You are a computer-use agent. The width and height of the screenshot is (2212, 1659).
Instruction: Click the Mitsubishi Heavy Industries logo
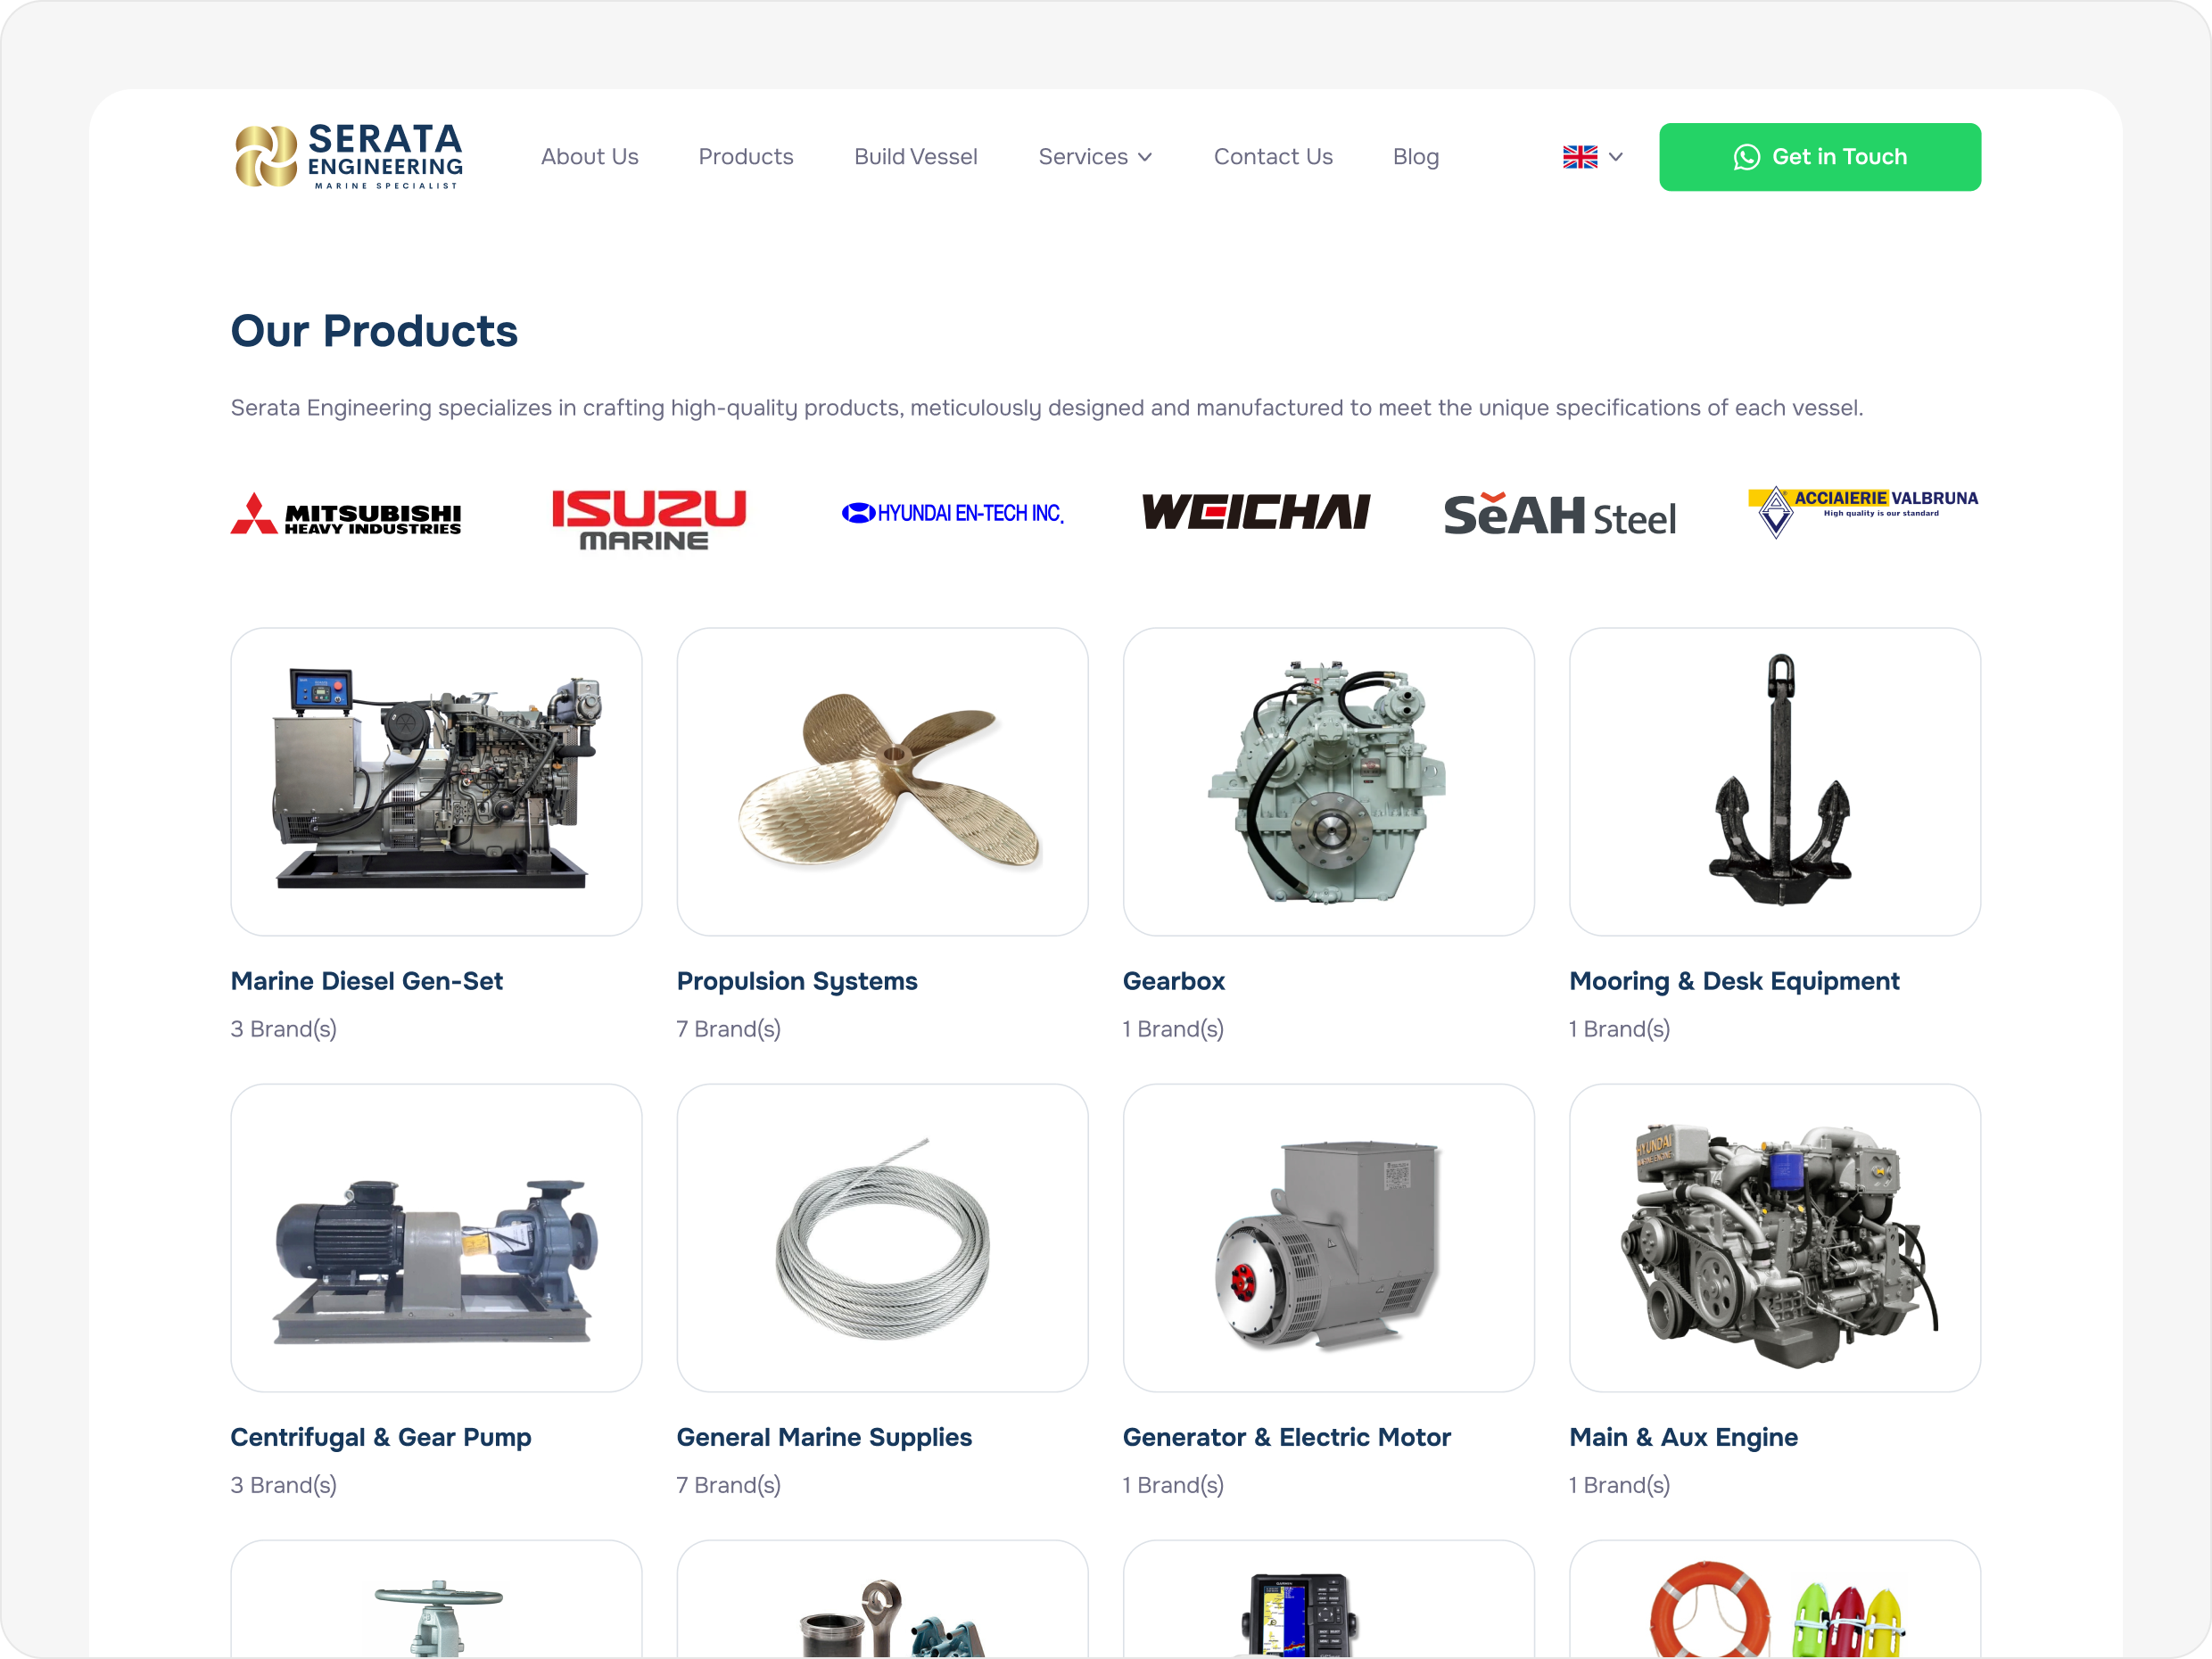tap(346, 514)
